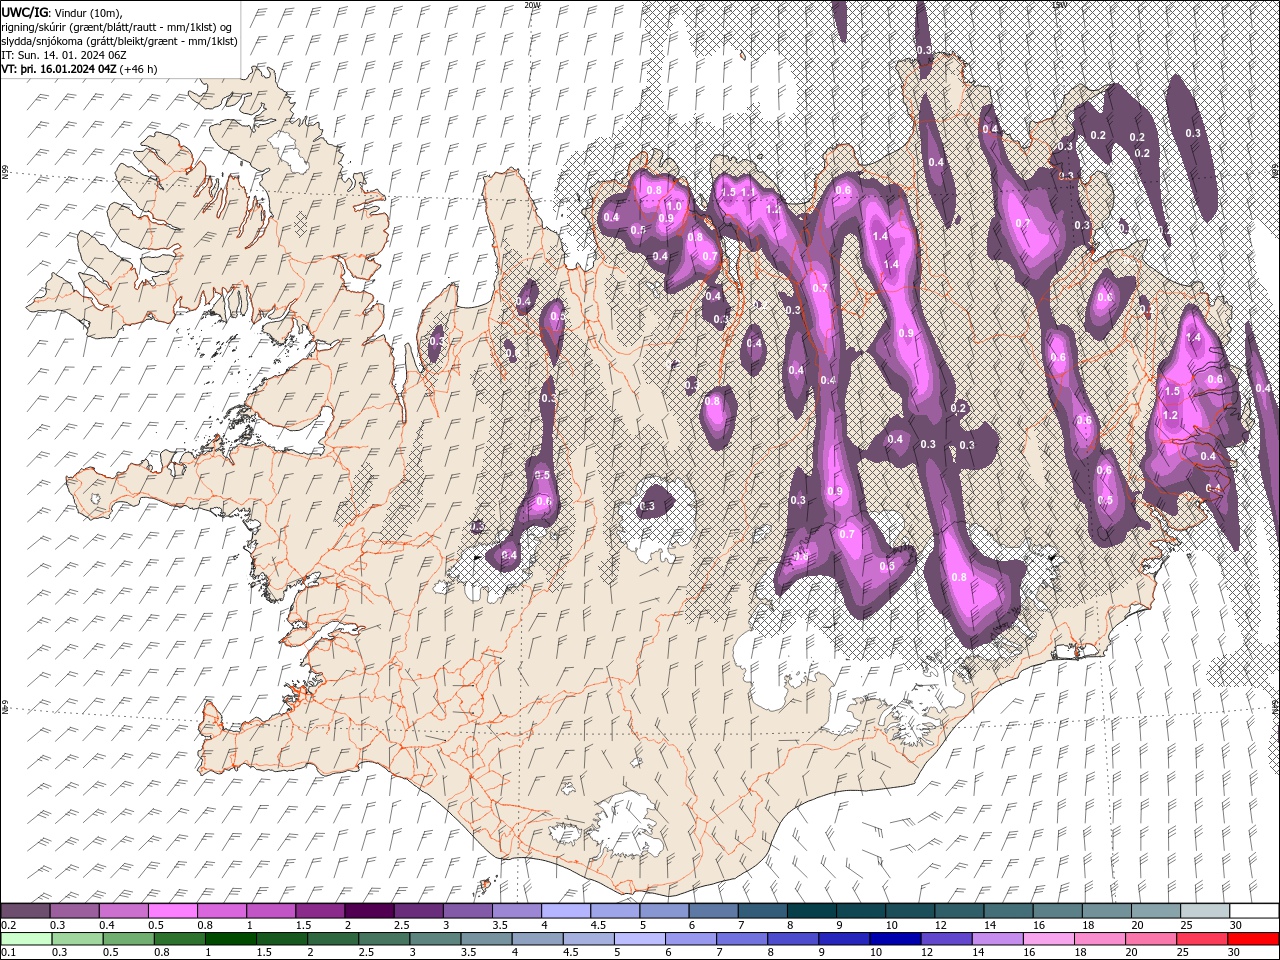Viewport: 1280px width, 960px height.
Task: Select the darkest purple swatch labeled 2
Action: click(369, 911)
